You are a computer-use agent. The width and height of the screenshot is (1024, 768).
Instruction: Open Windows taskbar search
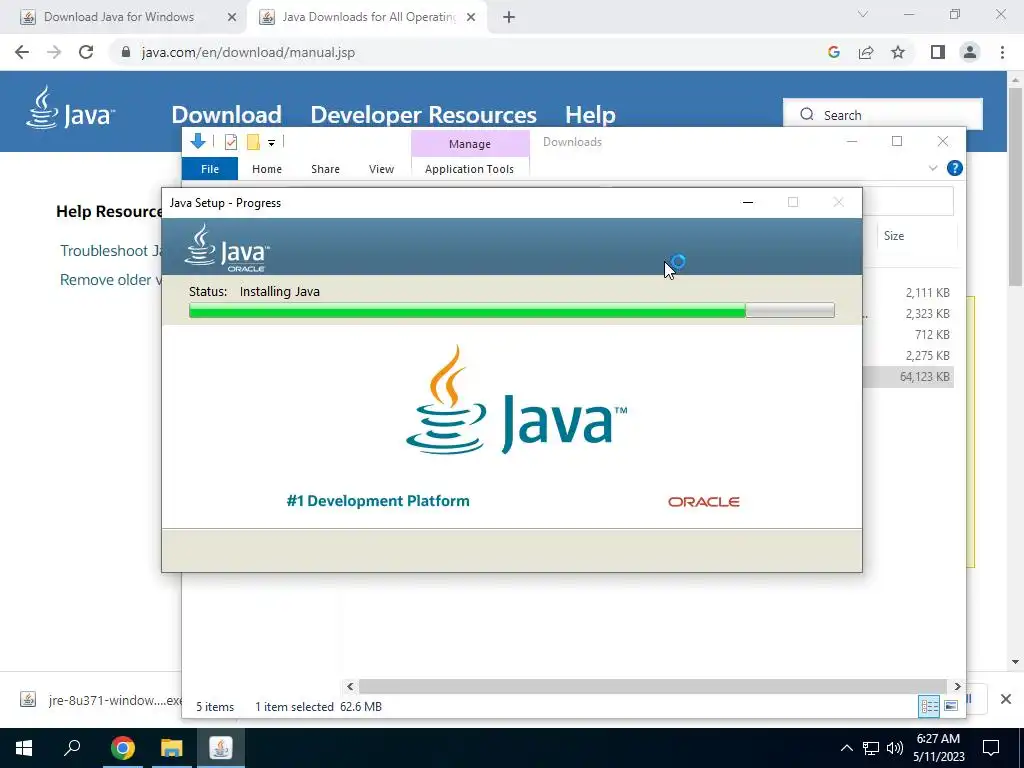(72, 748)
